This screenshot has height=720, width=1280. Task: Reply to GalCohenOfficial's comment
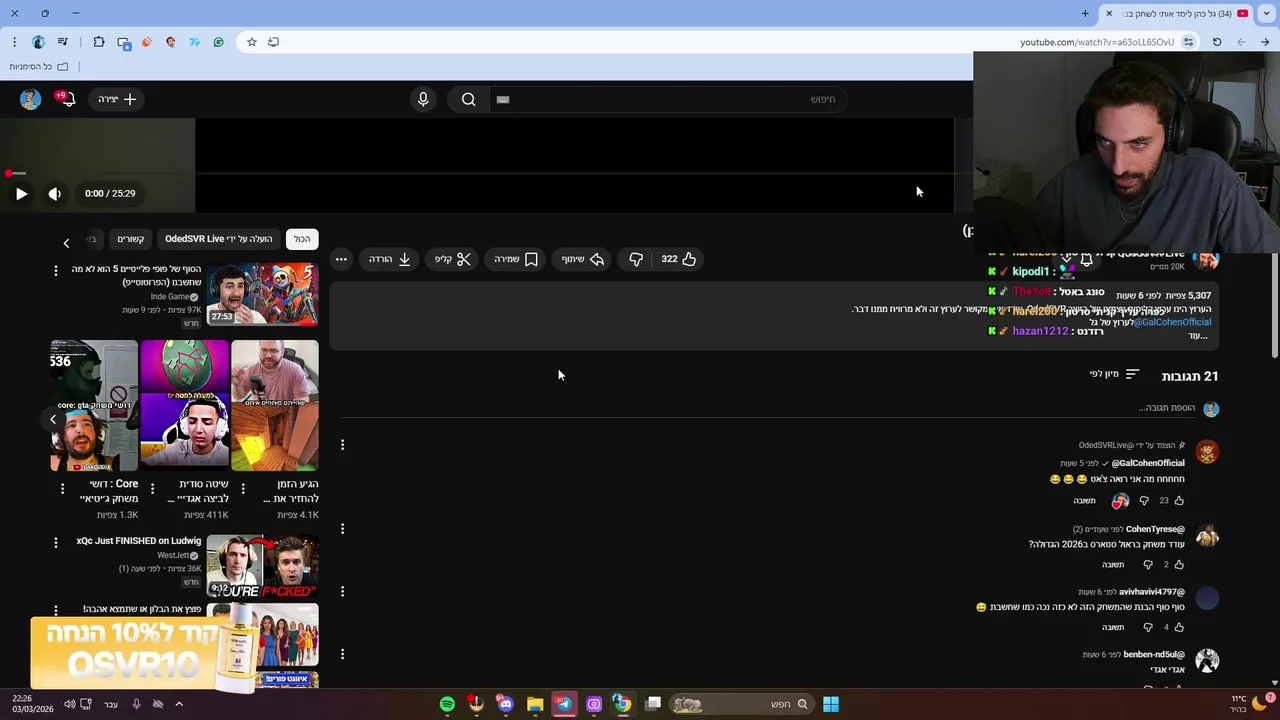point(1084,501)
